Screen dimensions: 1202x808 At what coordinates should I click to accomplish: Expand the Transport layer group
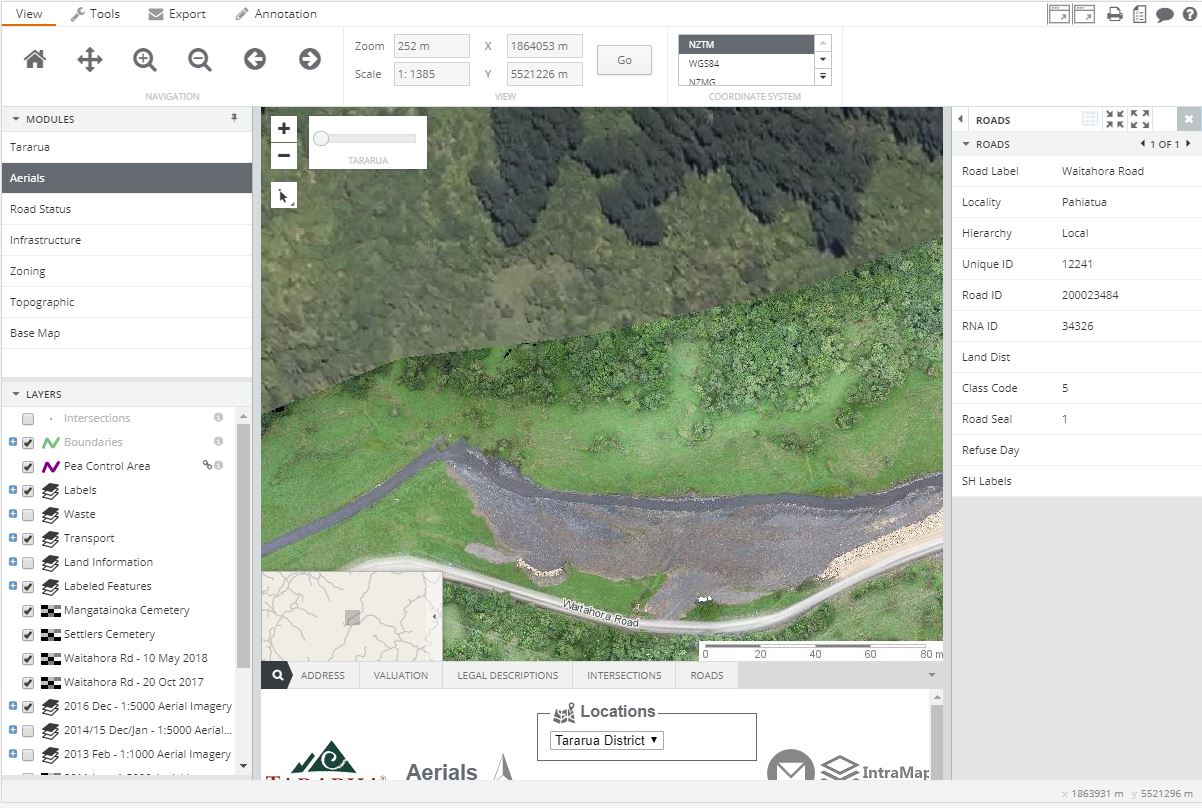point(13,538)
